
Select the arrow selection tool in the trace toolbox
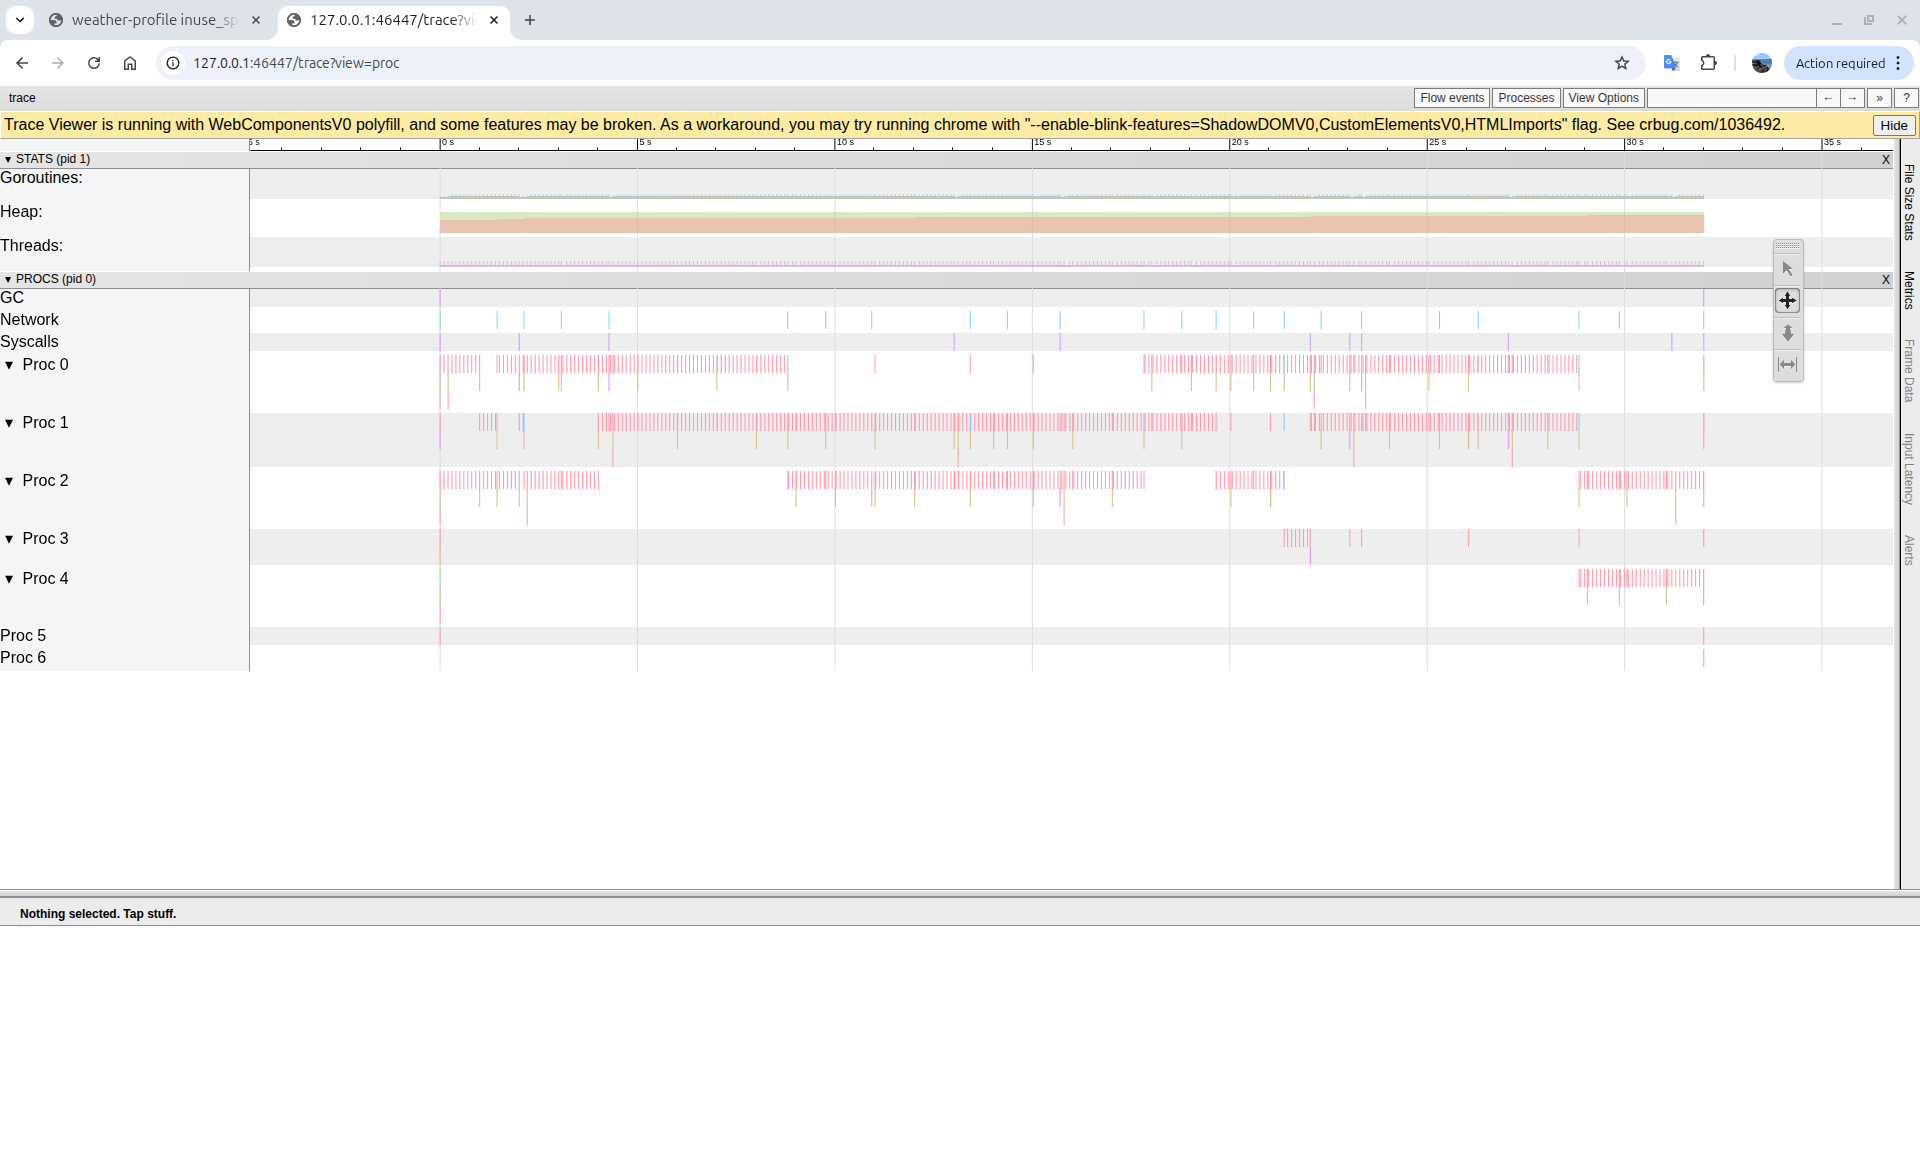1787,268
